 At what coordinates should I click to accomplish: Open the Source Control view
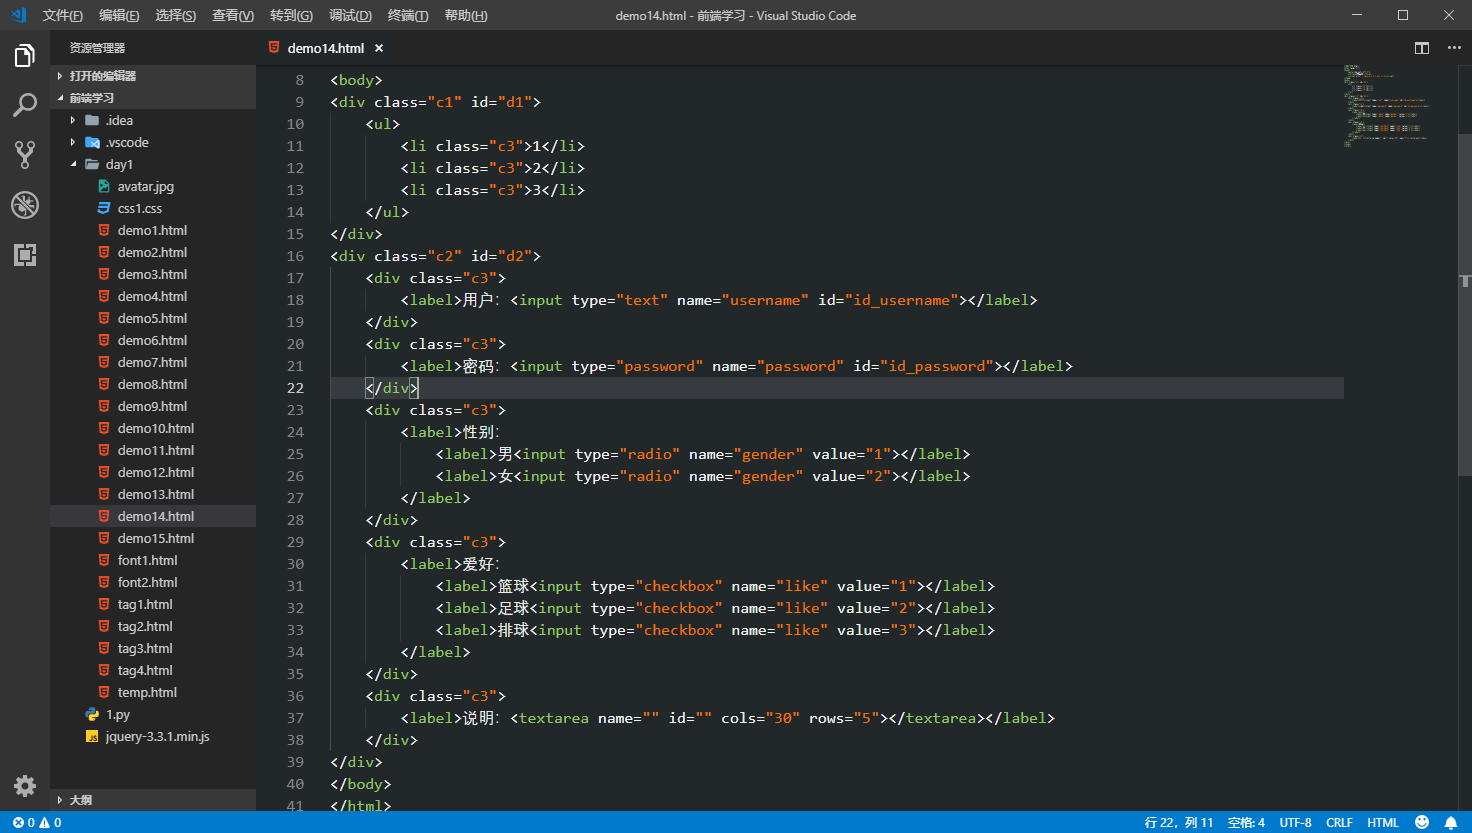point(24,155)
